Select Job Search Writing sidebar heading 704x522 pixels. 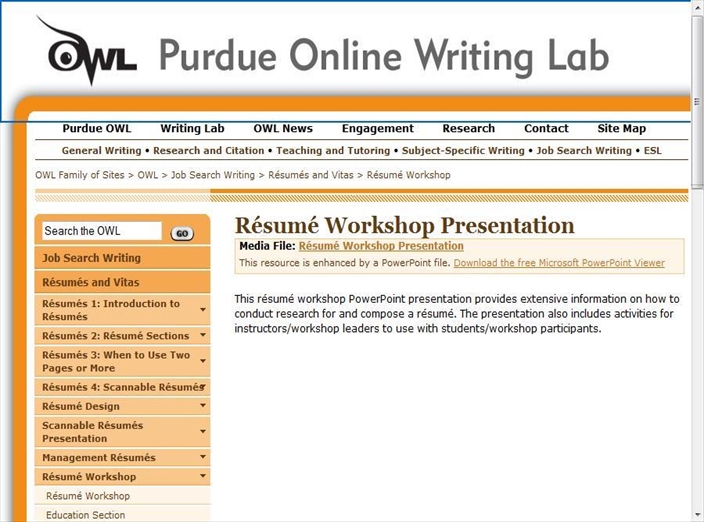pos(122,258)
